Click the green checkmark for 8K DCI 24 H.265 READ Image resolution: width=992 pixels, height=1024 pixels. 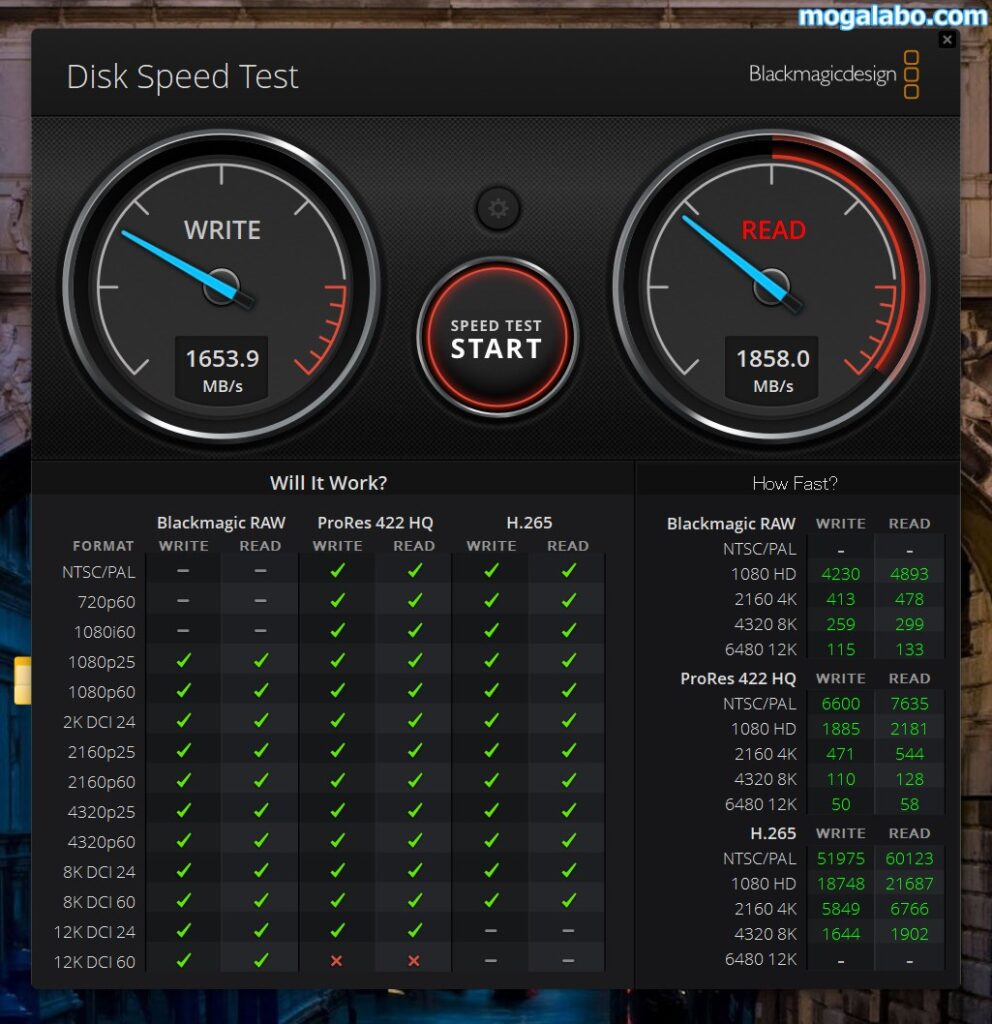point(568,871)
